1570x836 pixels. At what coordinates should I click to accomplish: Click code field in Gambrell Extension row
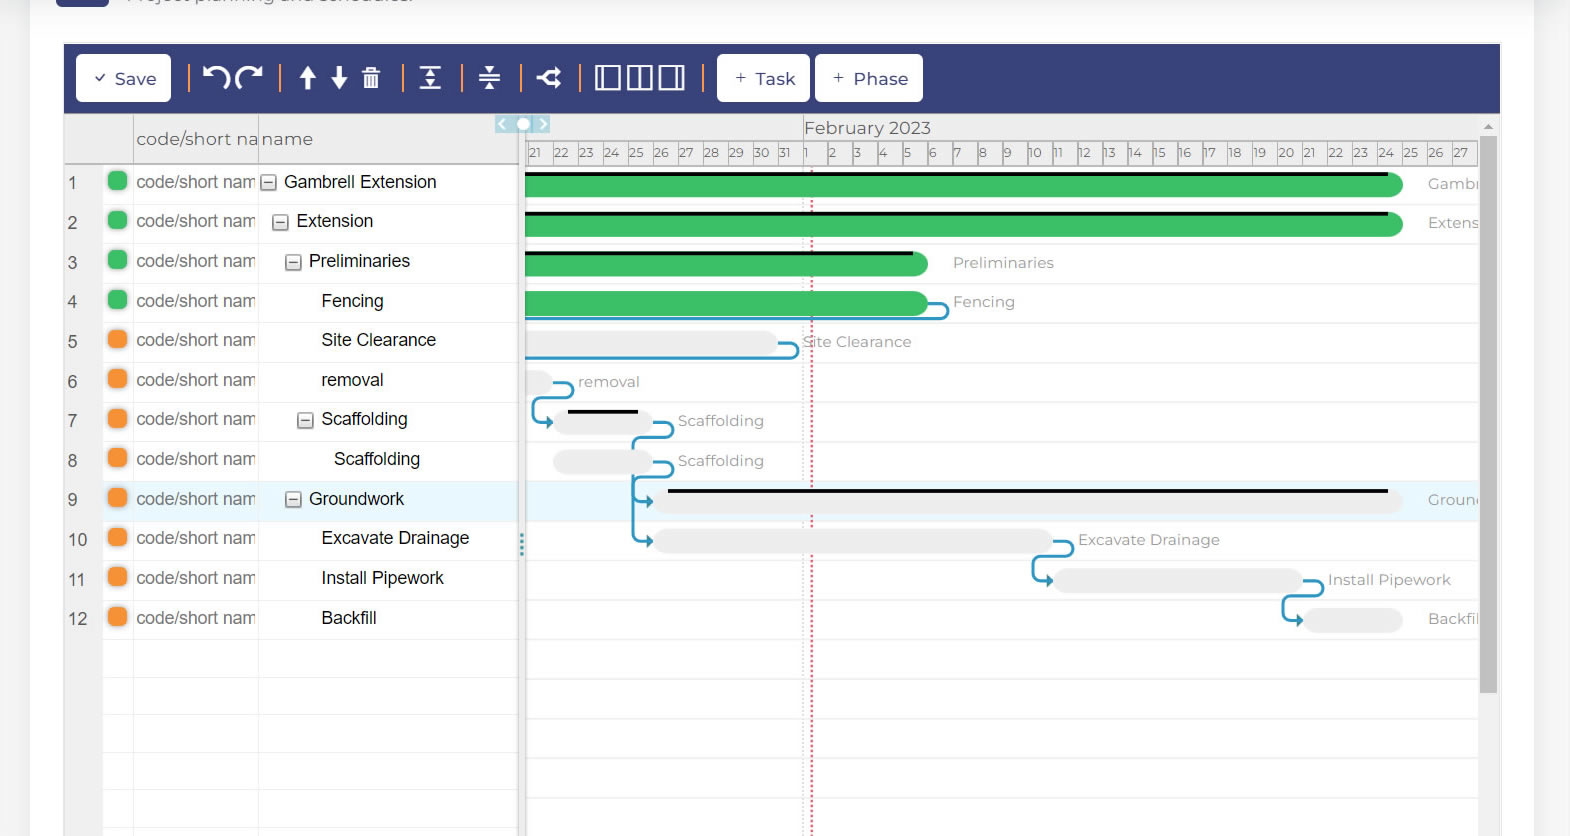tap(196, 182)
